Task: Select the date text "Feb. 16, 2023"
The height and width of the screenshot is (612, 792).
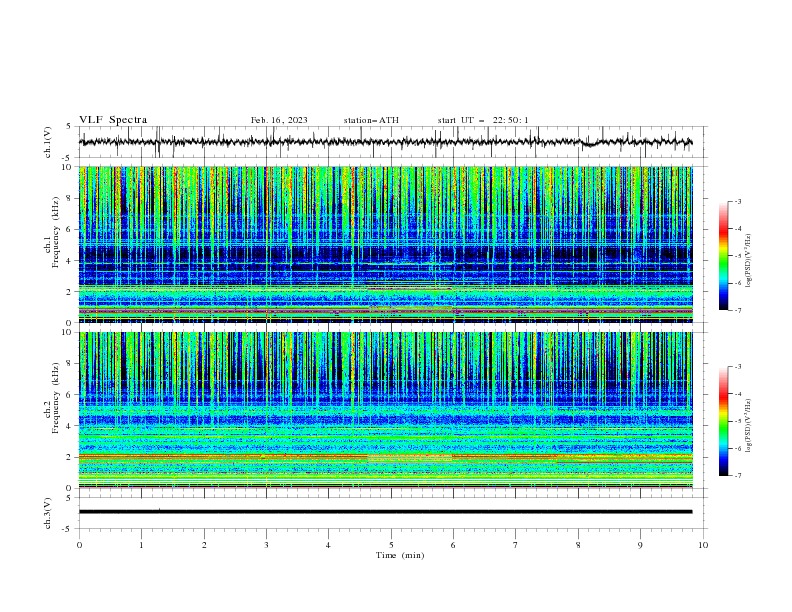Action: 279,120
